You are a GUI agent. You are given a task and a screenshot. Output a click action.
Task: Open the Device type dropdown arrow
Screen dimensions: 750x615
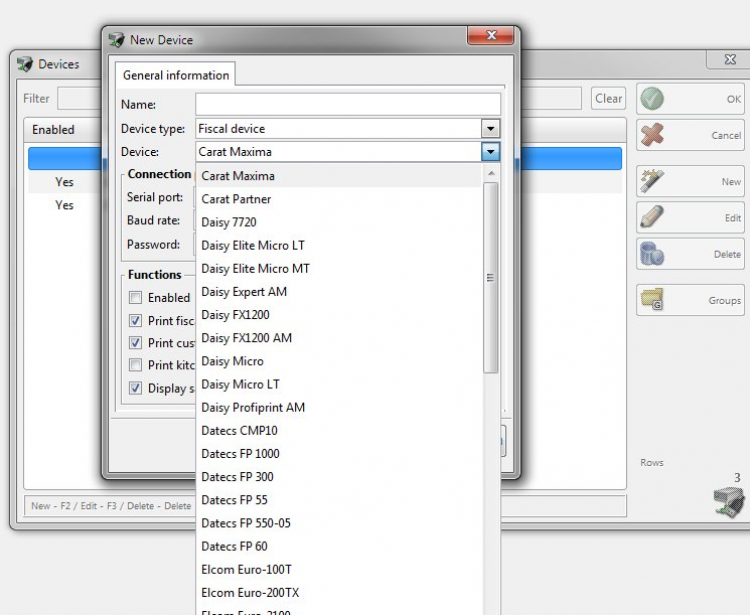tap(490, 129)
